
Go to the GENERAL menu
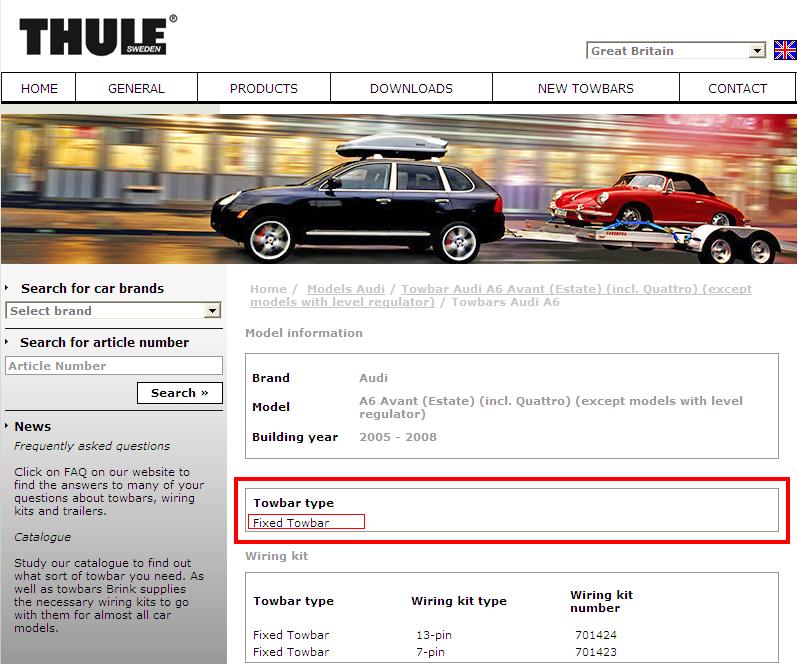[x=136, y=88]
